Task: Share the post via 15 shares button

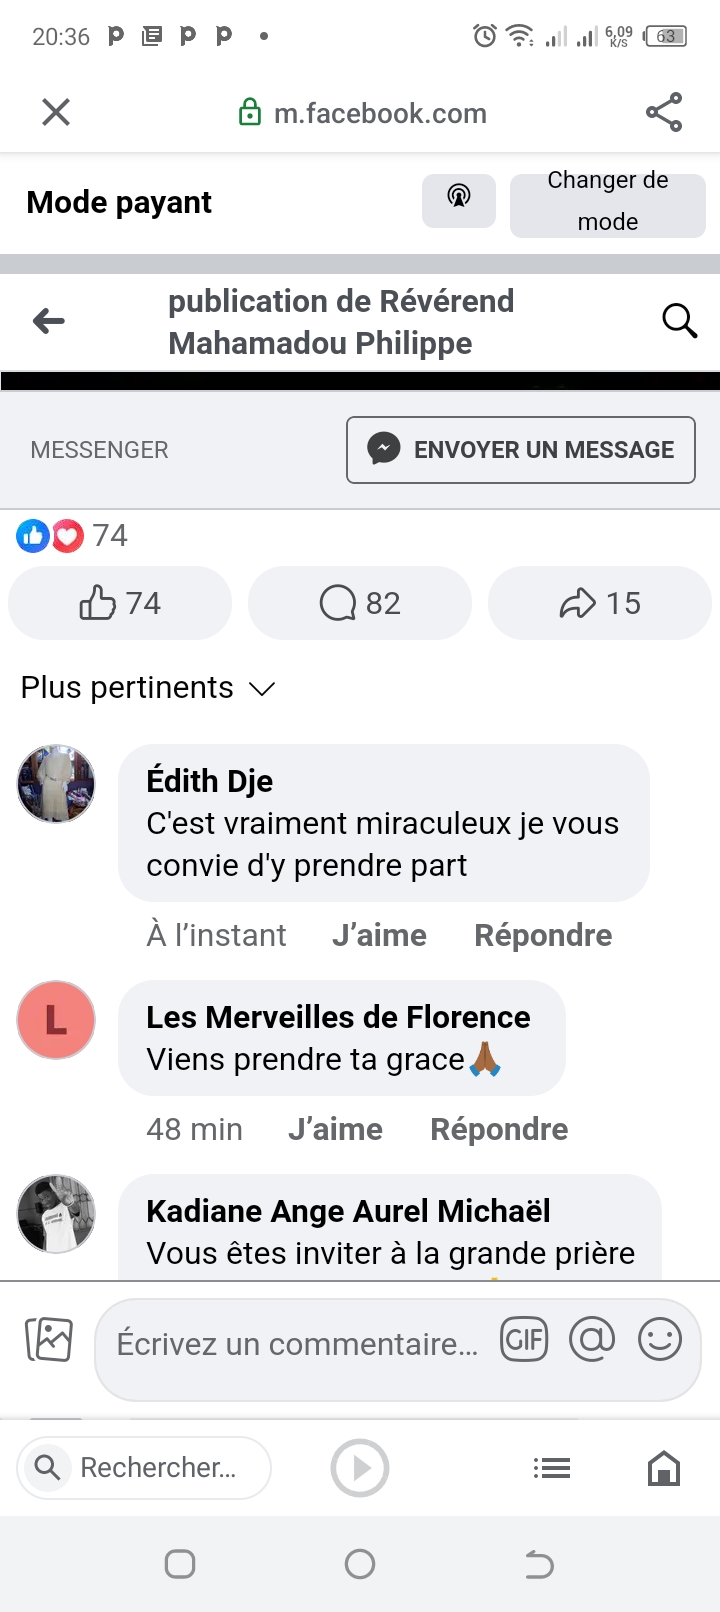Action: pyautogui.click(x=600, y=603)
